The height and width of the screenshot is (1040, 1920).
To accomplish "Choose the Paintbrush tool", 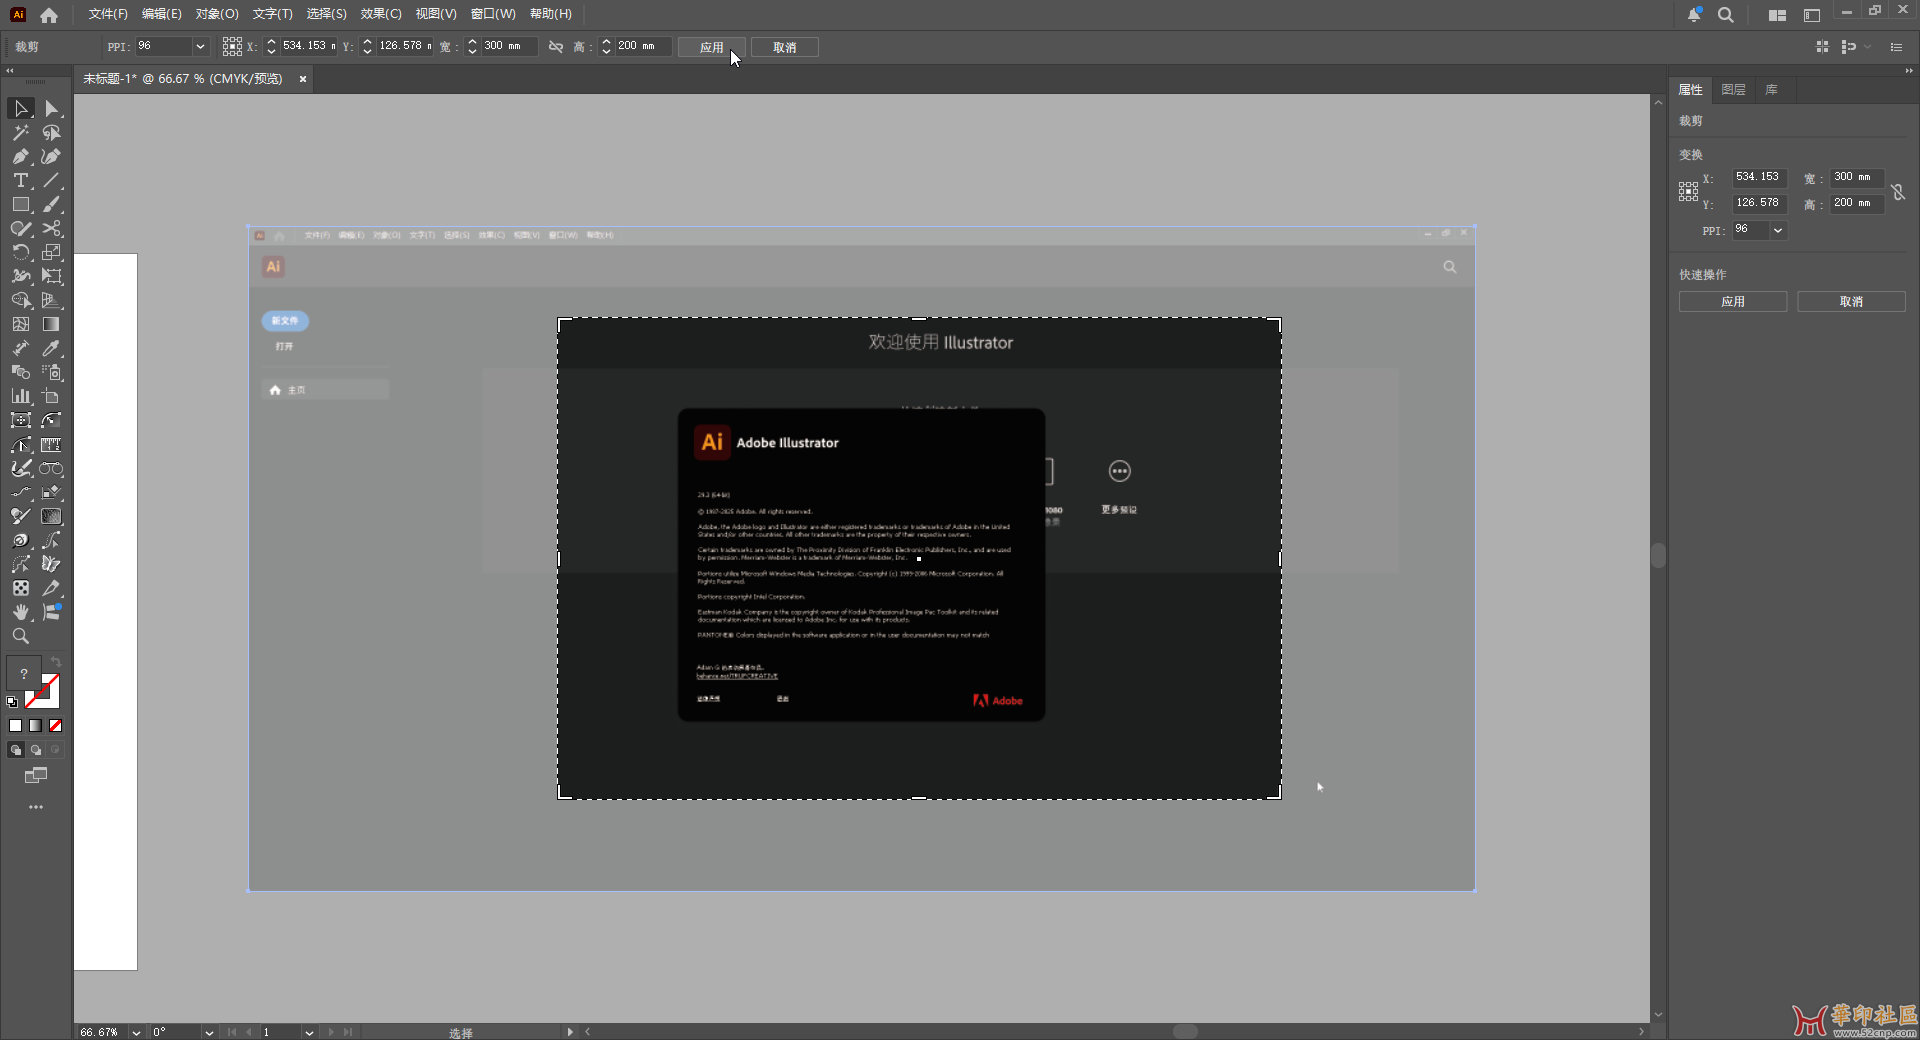I will (52, 204).
